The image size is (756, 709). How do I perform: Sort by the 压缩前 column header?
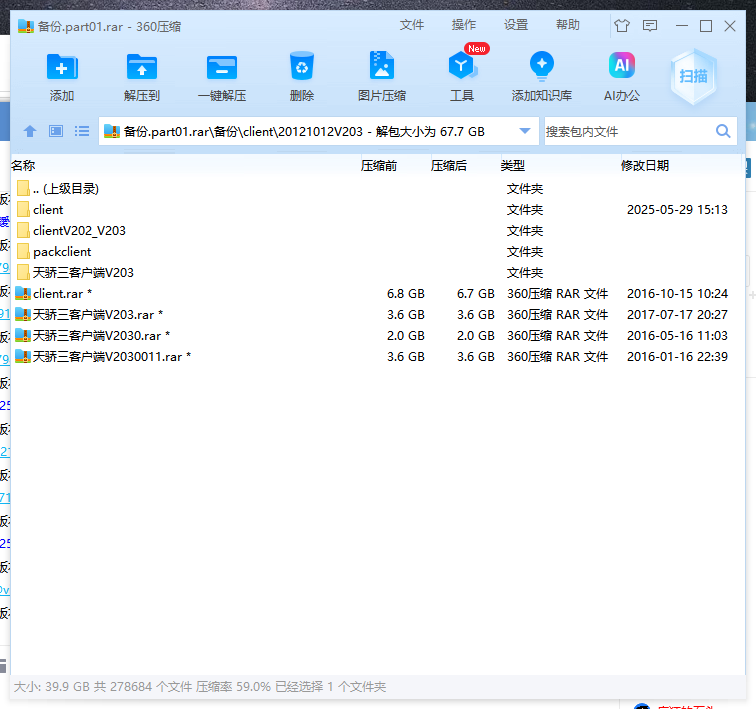[x=378, y=166]
